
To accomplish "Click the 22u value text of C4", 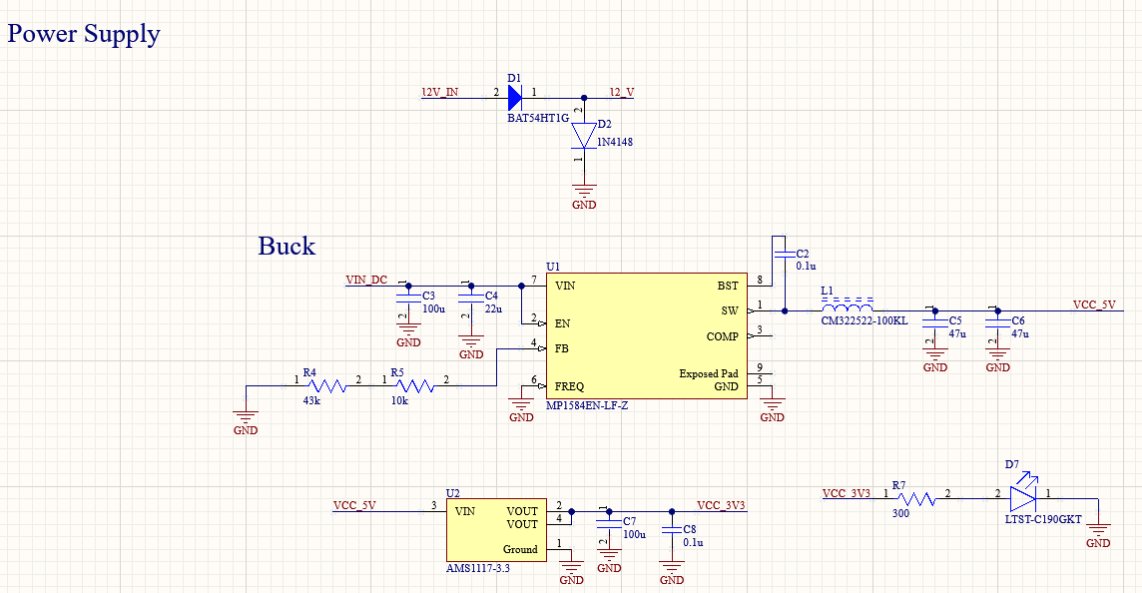I will tap(493, 309).
